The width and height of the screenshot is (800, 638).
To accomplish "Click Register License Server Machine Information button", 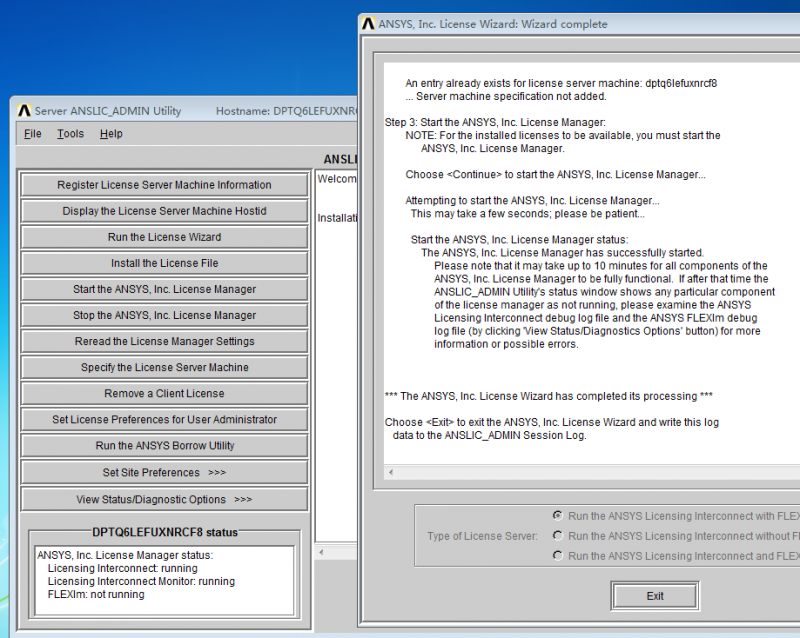I will (164, 185).
